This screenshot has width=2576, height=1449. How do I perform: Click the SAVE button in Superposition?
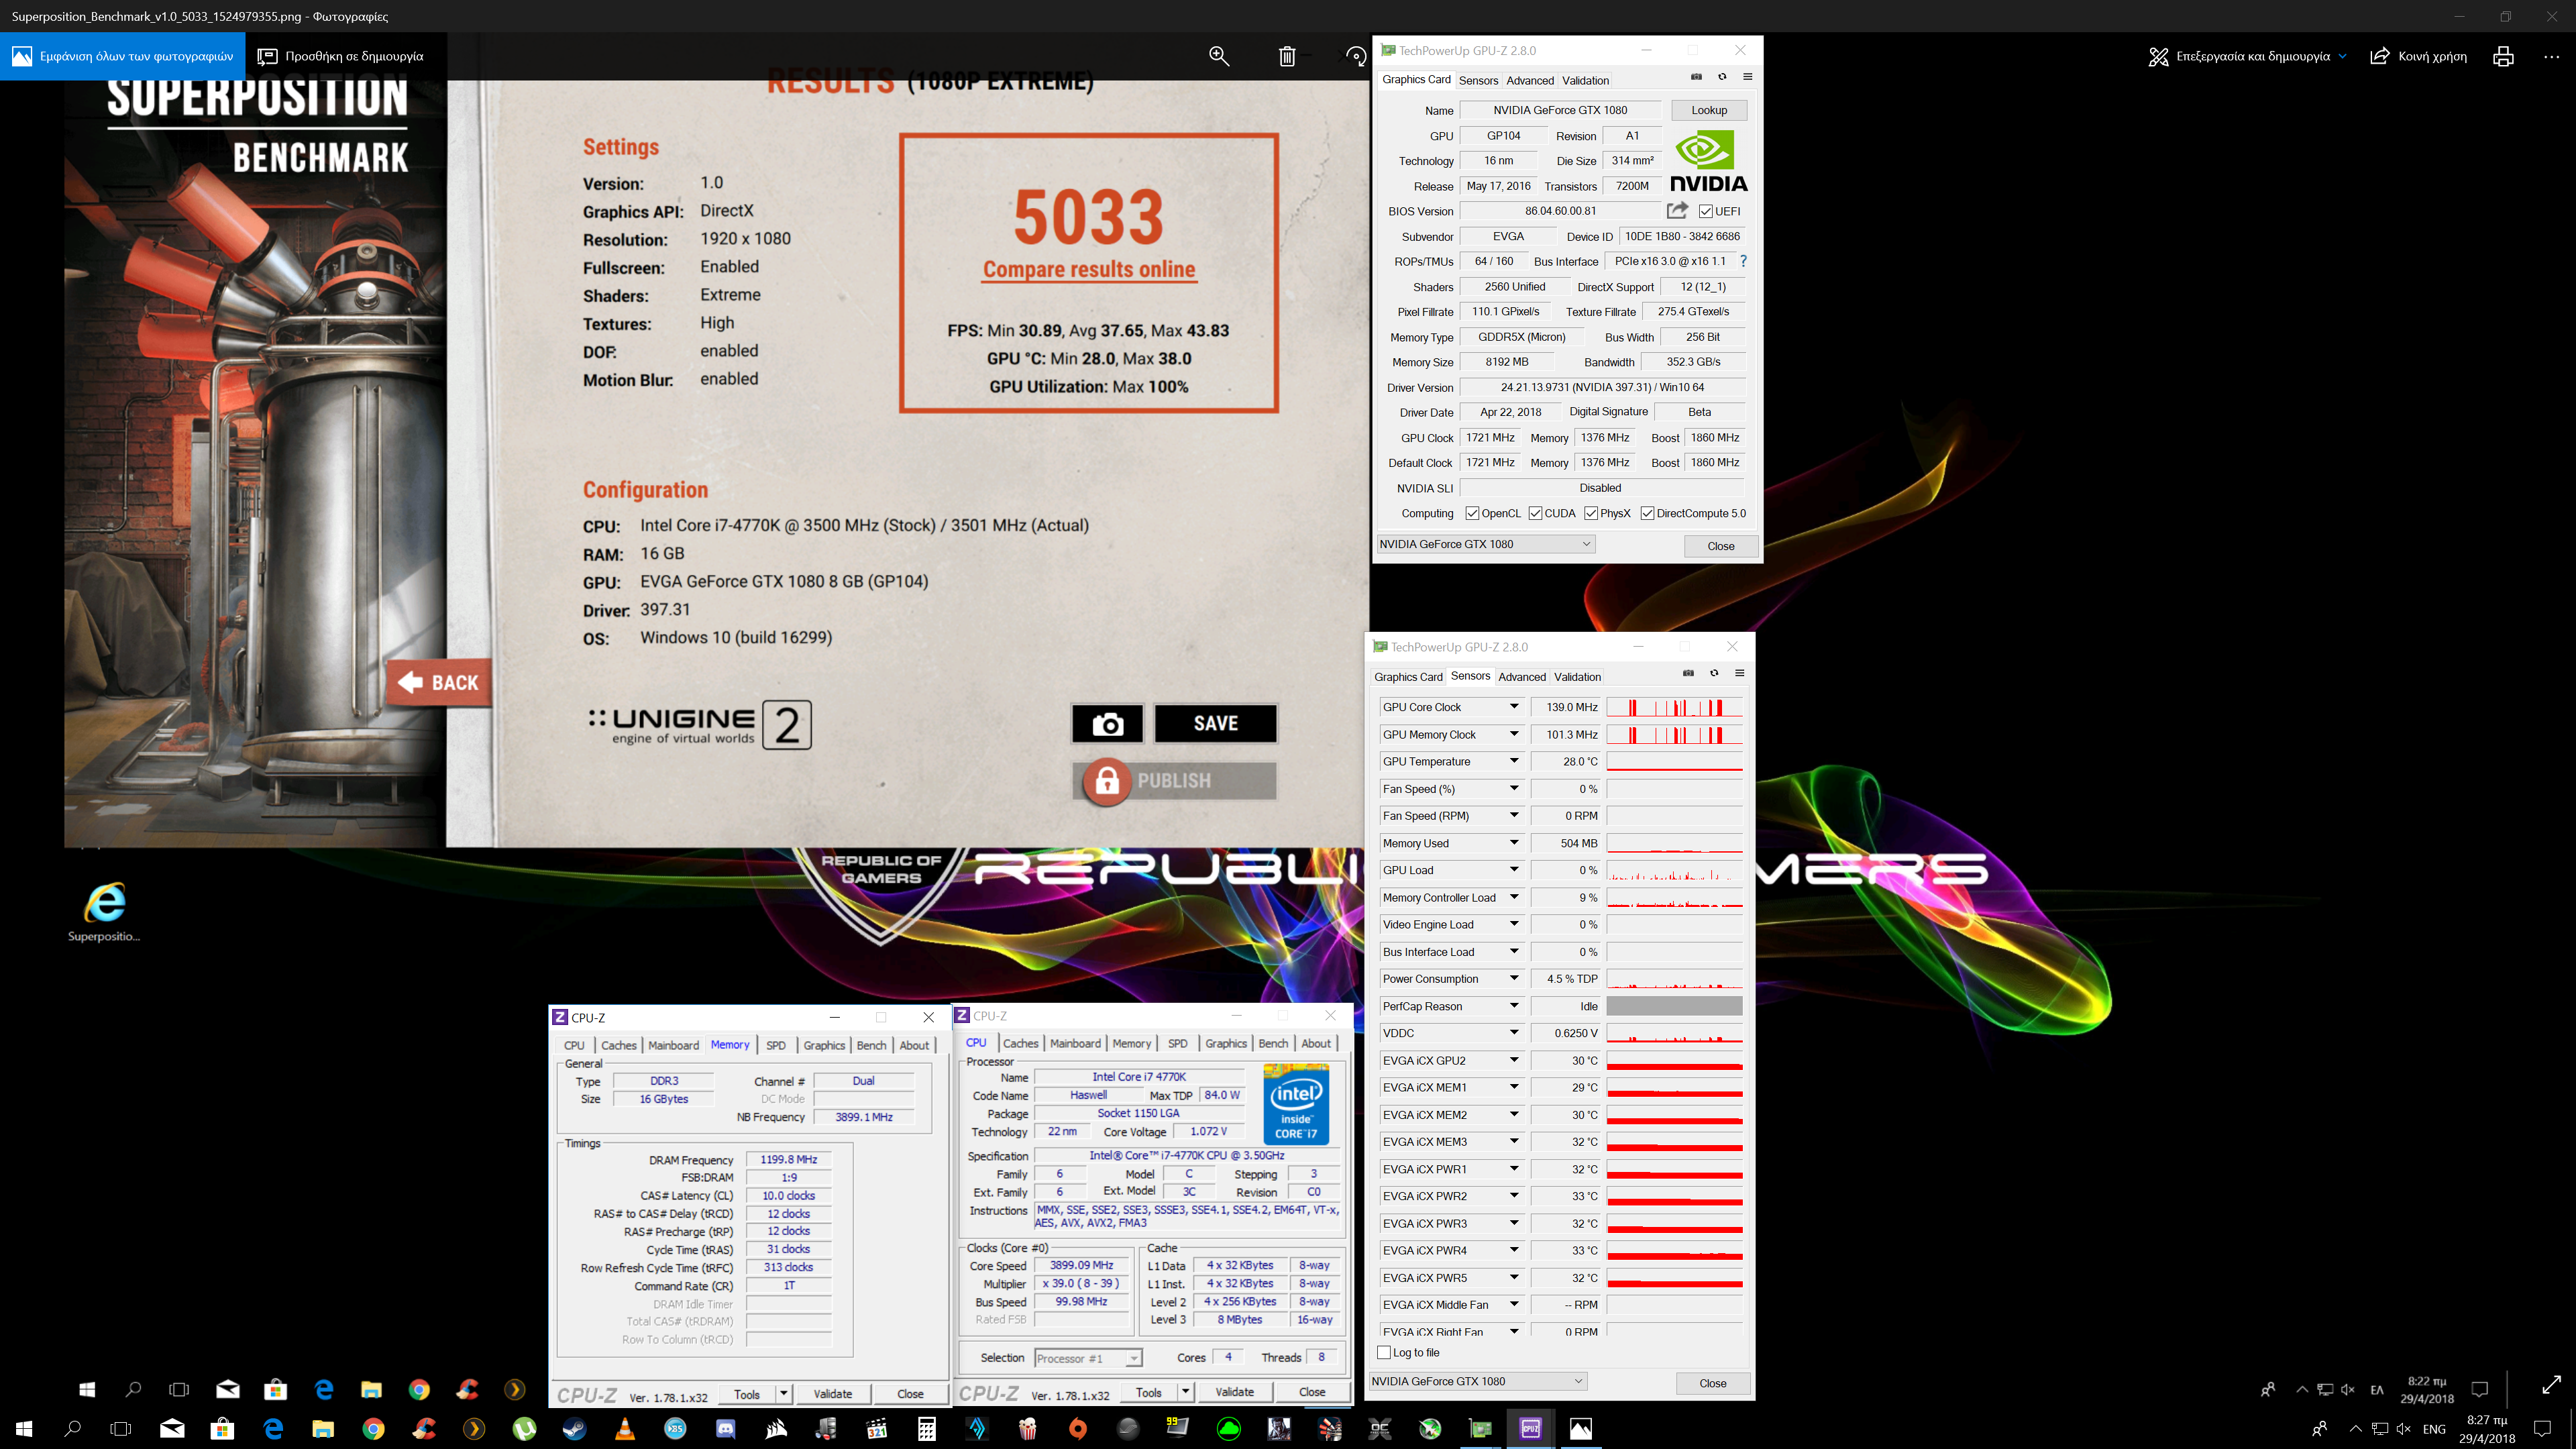coord(1215,724)
